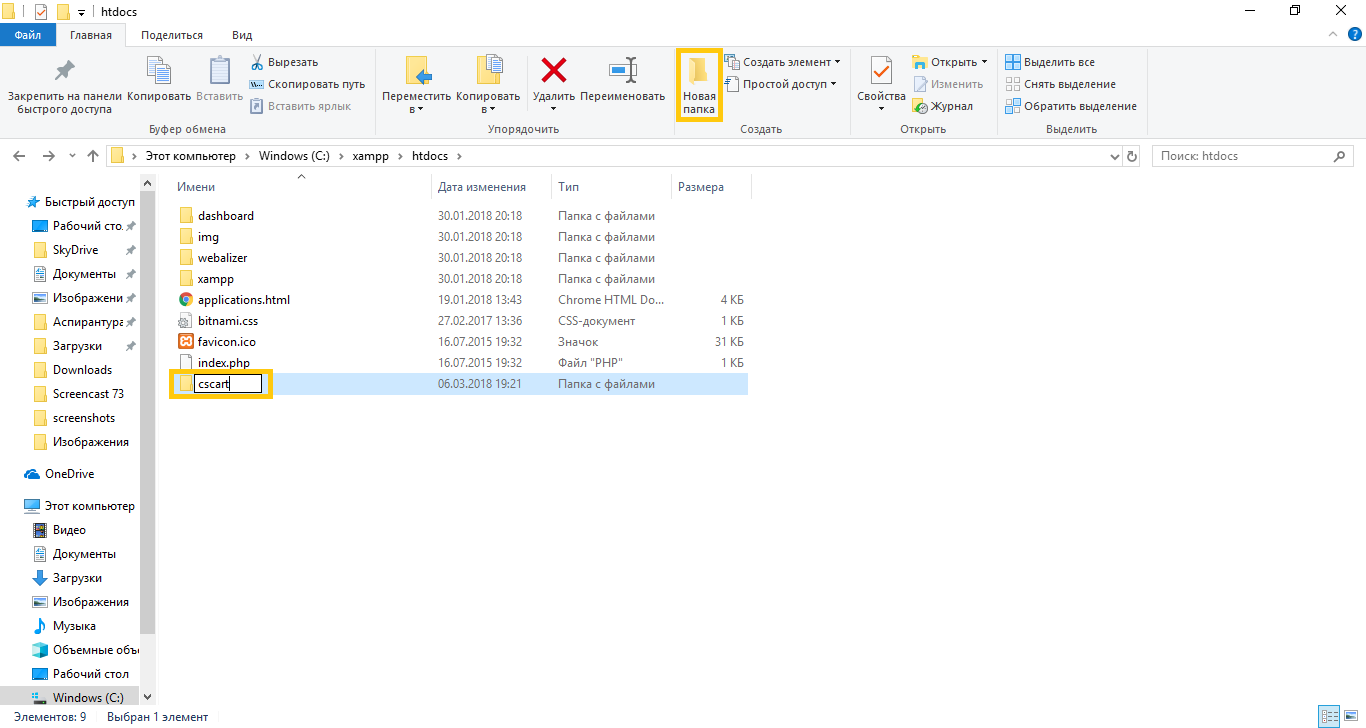Go forward in navigation history
1366x728 pixels.
pos(48,156)
